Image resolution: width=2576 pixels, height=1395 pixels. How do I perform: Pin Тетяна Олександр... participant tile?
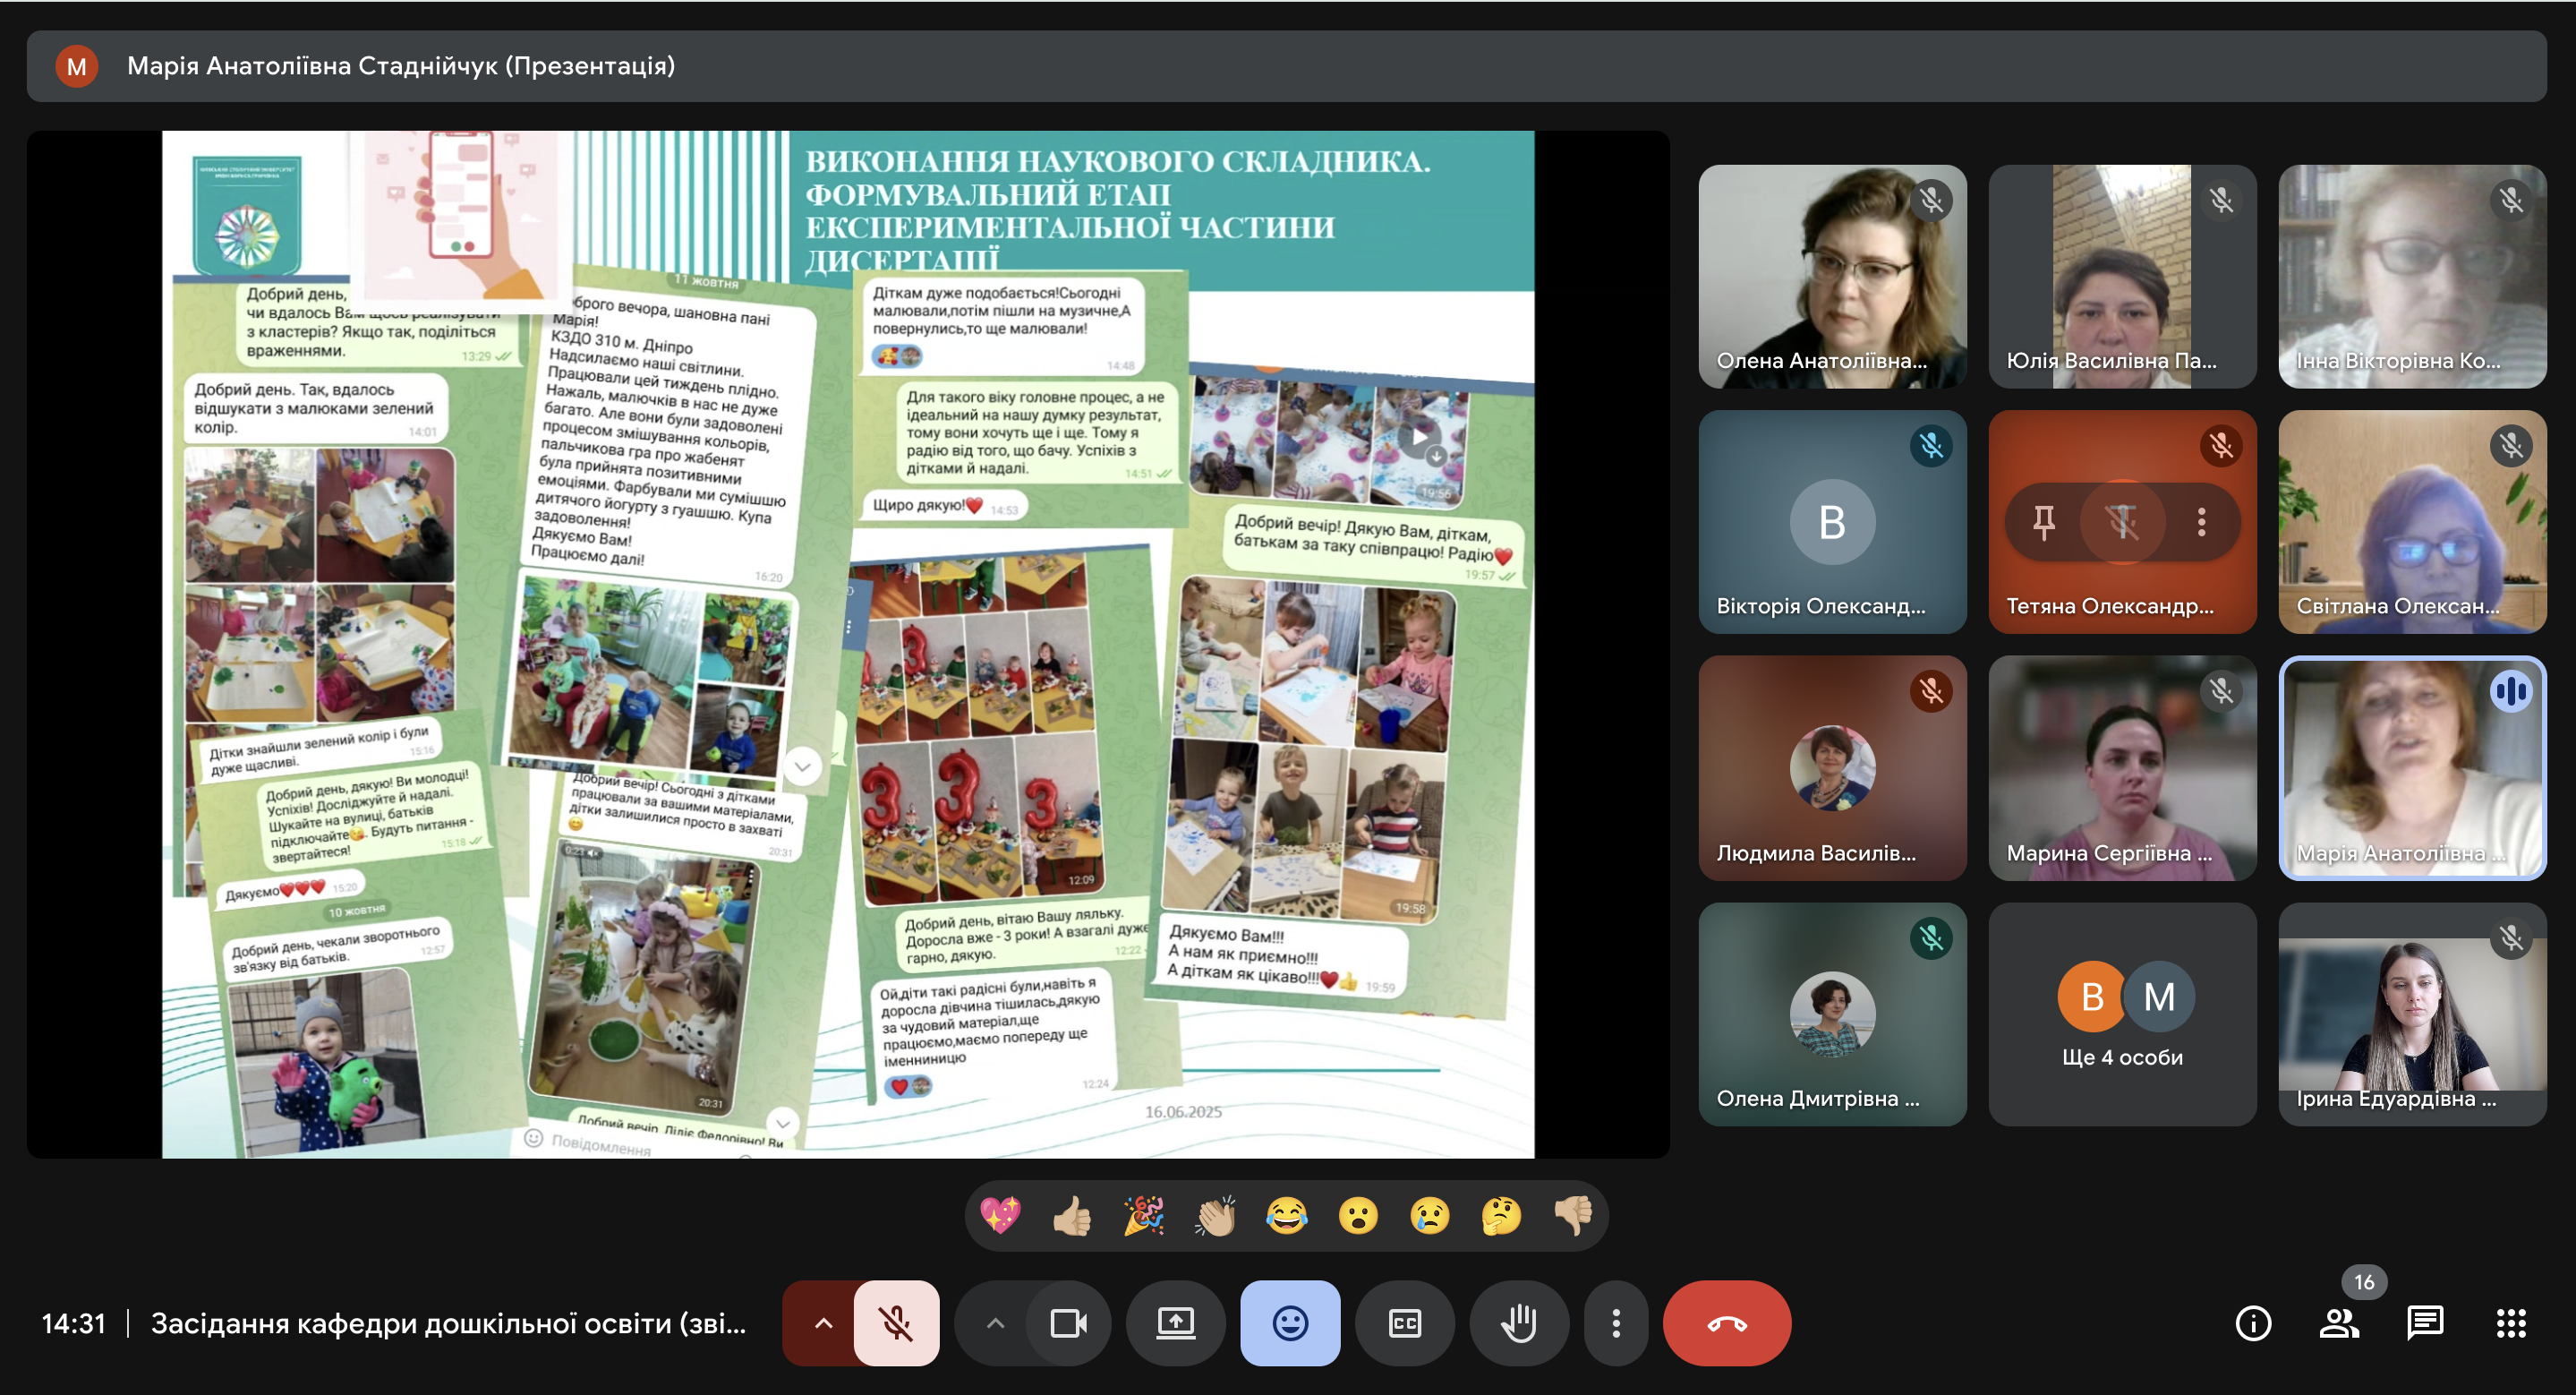tap(2043, 521)
